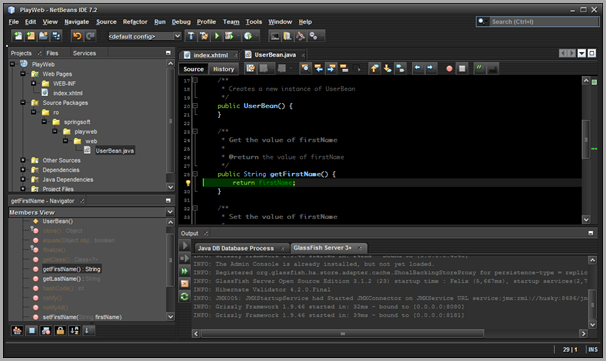Viewport: 606px width, 361px height.
Task: Toggle Show Fields blue square filter
Action: 32,330
